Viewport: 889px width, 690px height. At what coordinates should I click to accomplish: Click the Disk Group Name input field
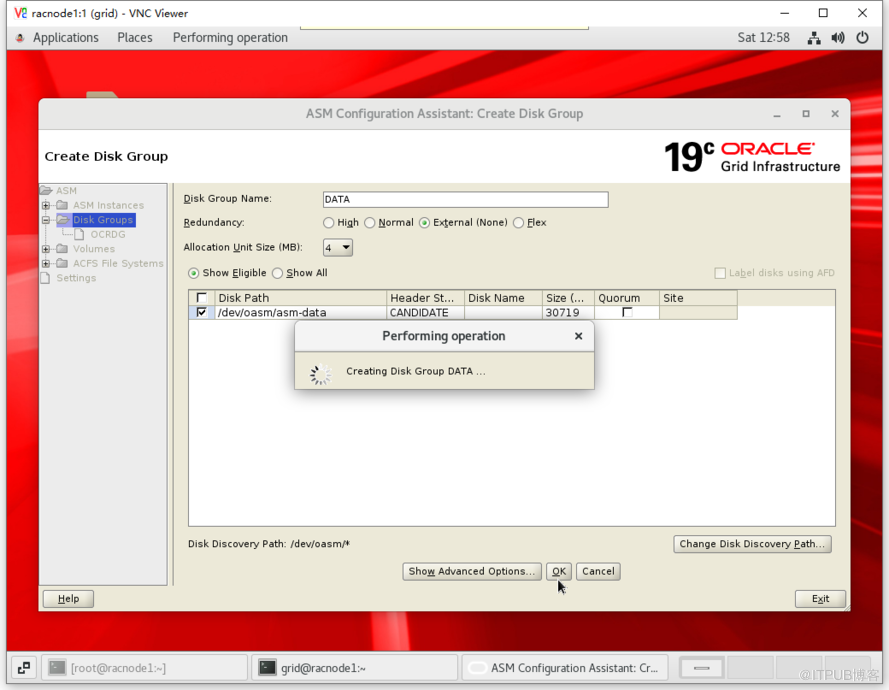click(465, 199)
